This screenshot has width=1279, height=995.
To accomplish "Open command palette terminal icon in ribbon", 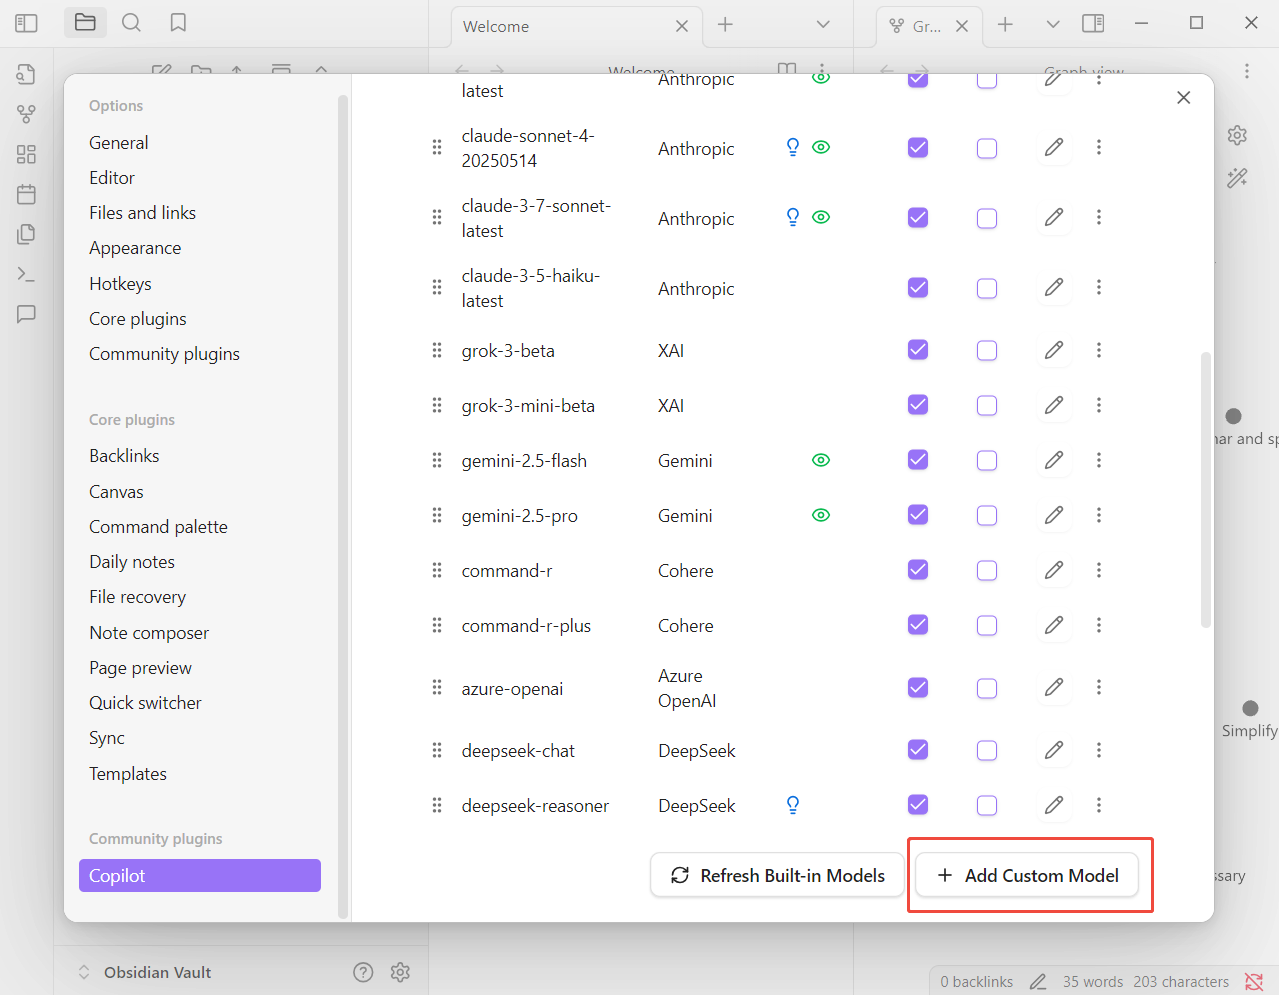I will 27,274.
